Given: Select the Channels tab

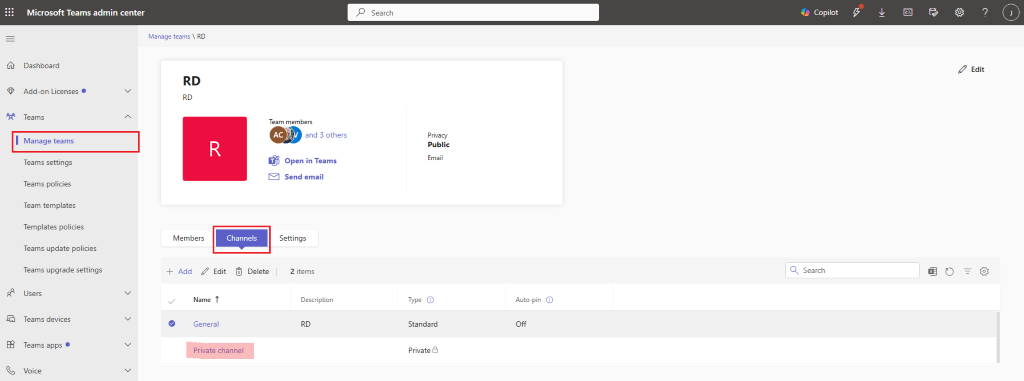Looking at the screenshot, I should (x=242, y=239).
